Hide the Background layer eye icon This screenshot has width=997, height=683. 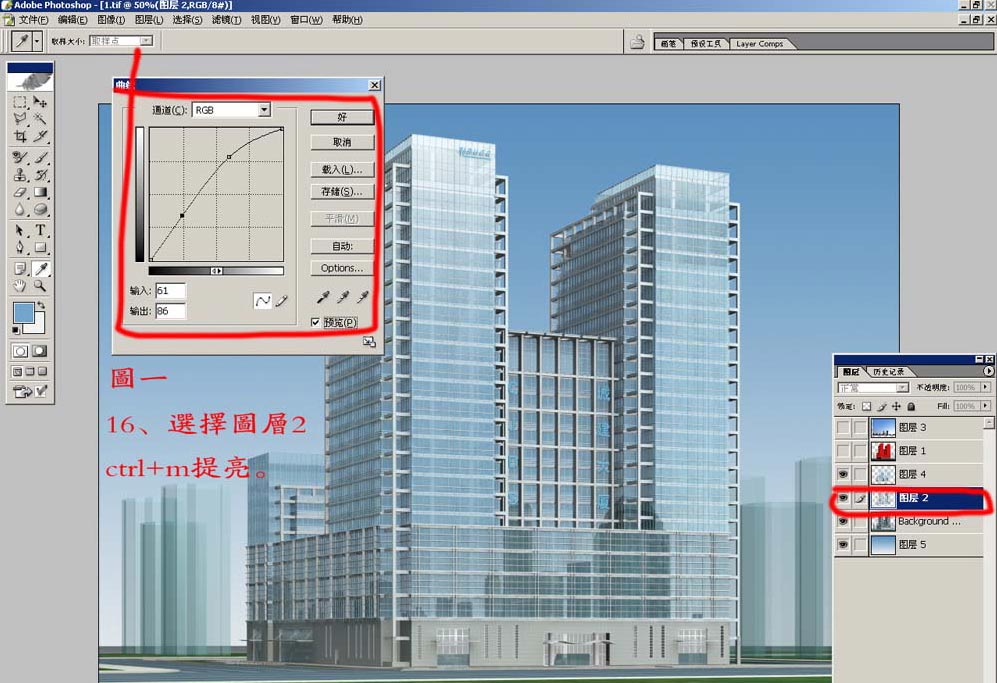click(x=843, y=521)
